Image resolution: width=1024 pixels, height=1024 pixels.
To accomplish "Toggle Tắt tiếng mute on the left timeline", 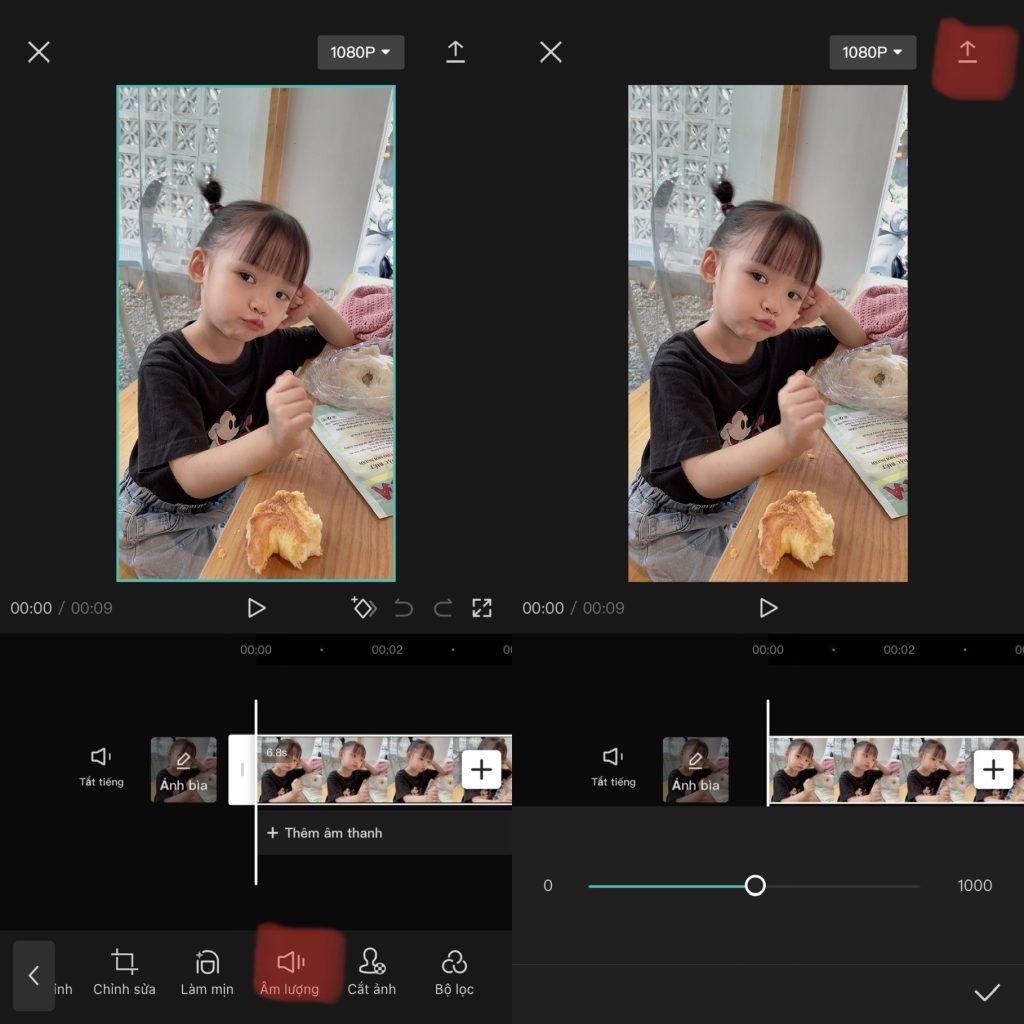I will pyautogui.click(x=101, y=766).
